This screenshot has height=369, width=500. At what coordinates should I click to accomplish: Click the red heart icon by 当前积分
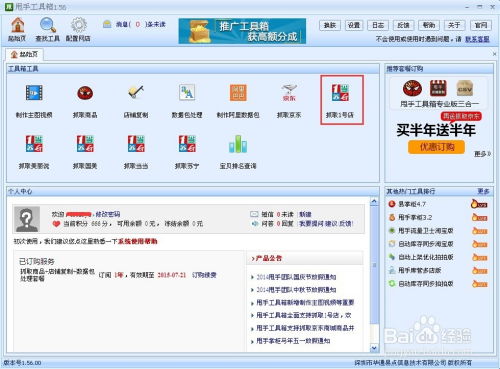click(x=56, y=224)
